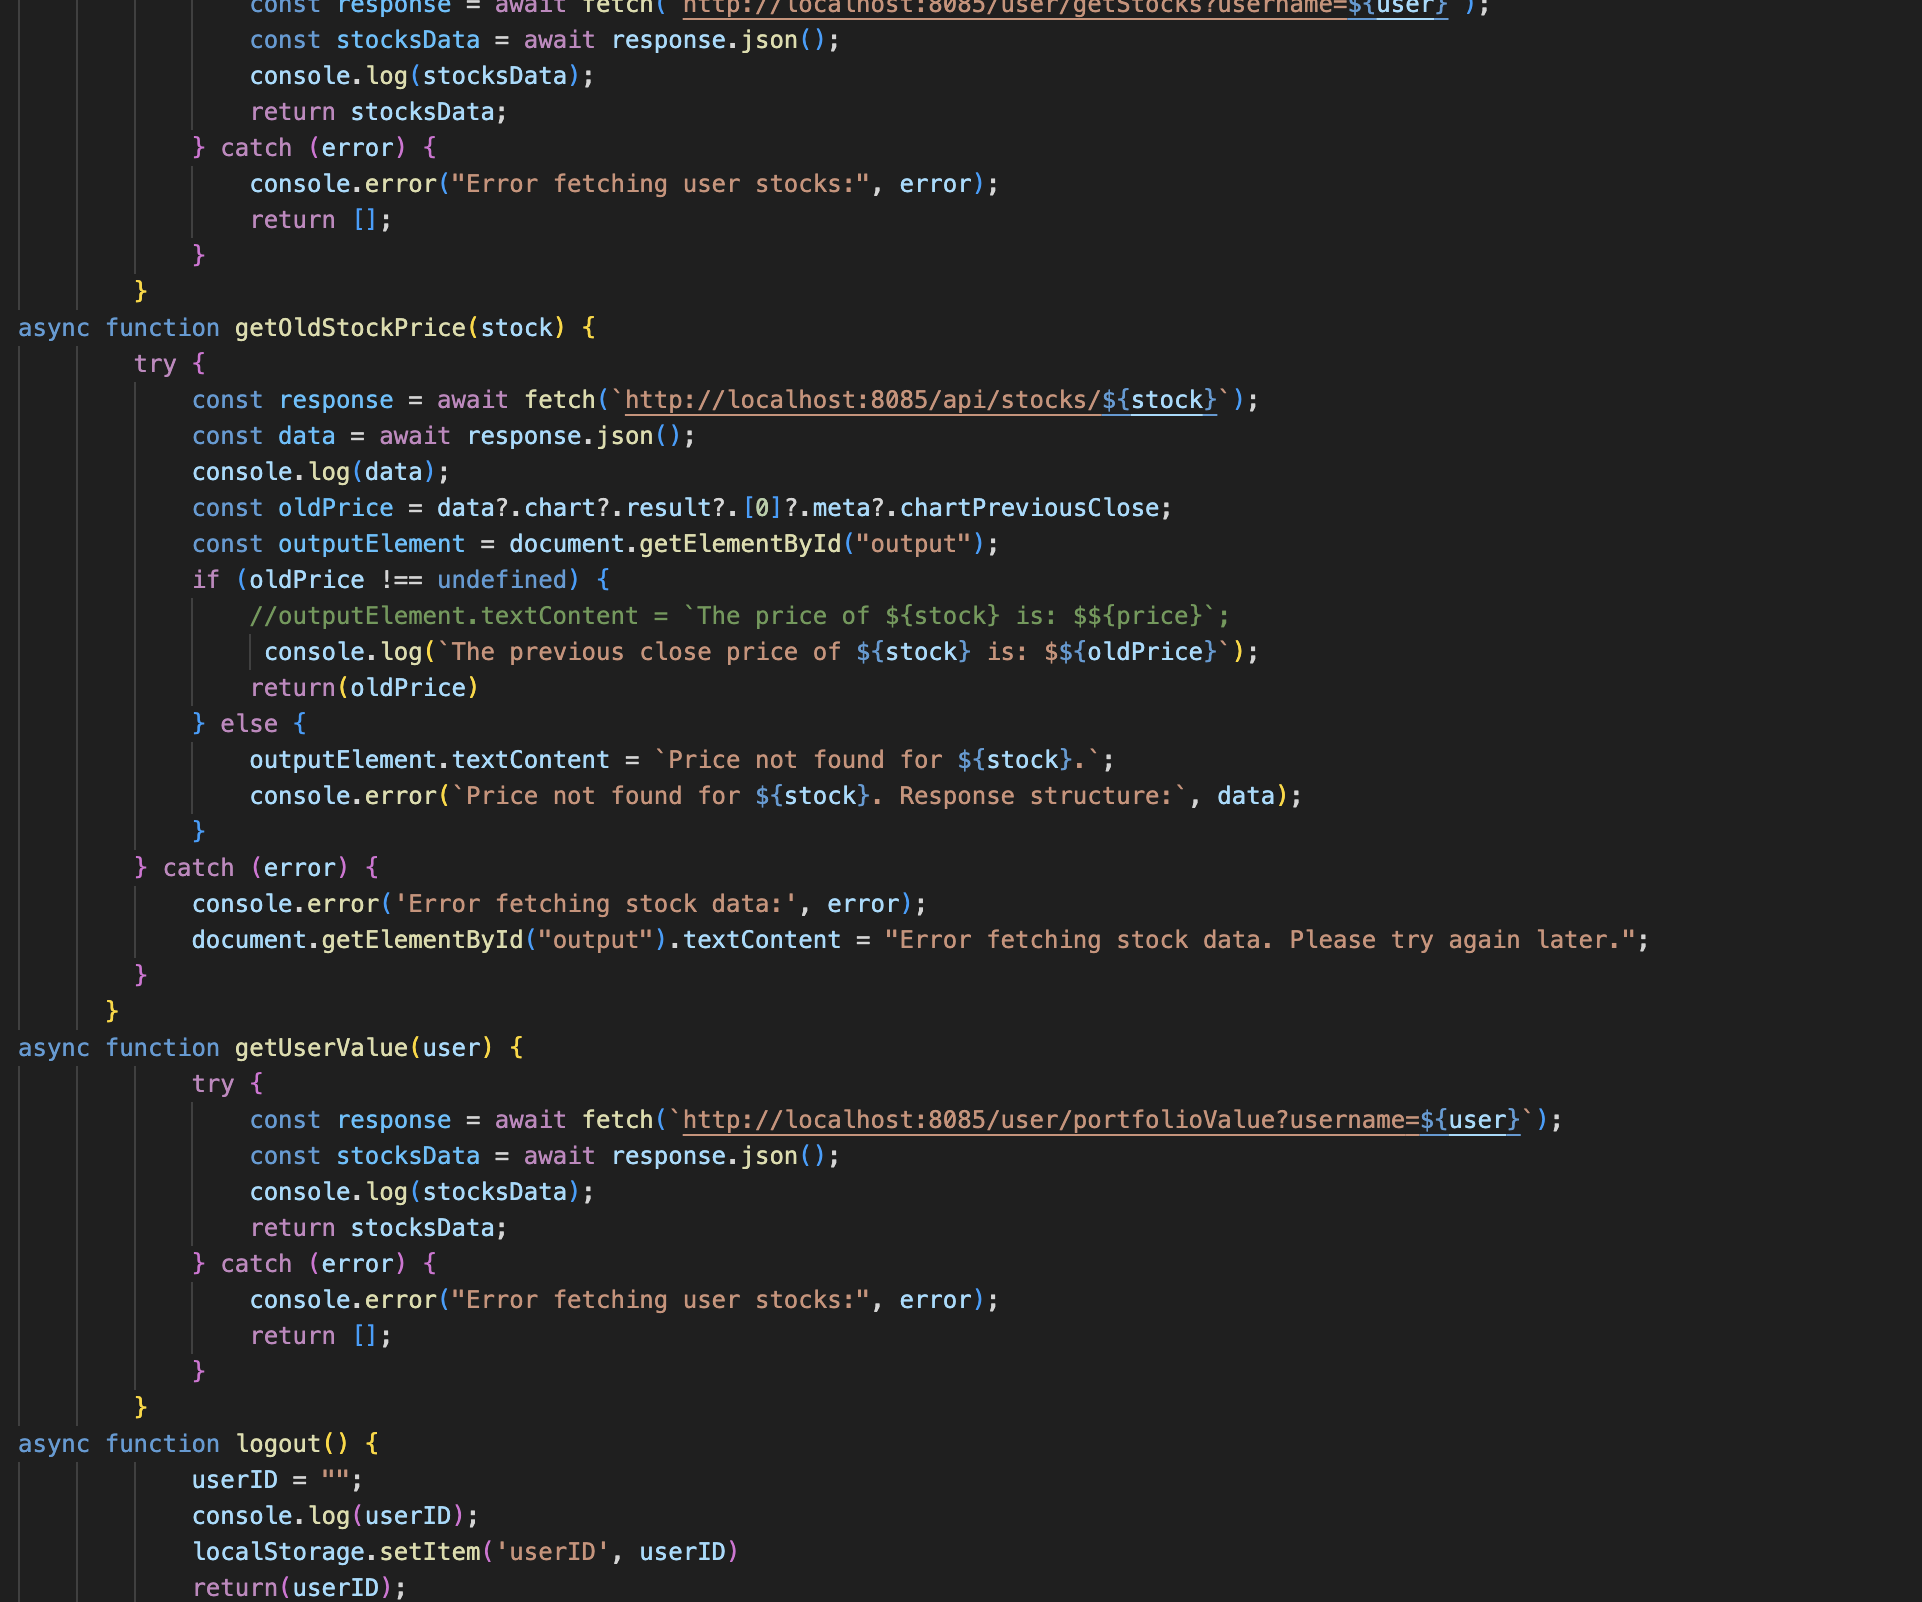Image resolution: width=1922 pixels, height=1602 pixels.
Task: Place cursor on chartPreviousClose property
Action: (1028, 508)
